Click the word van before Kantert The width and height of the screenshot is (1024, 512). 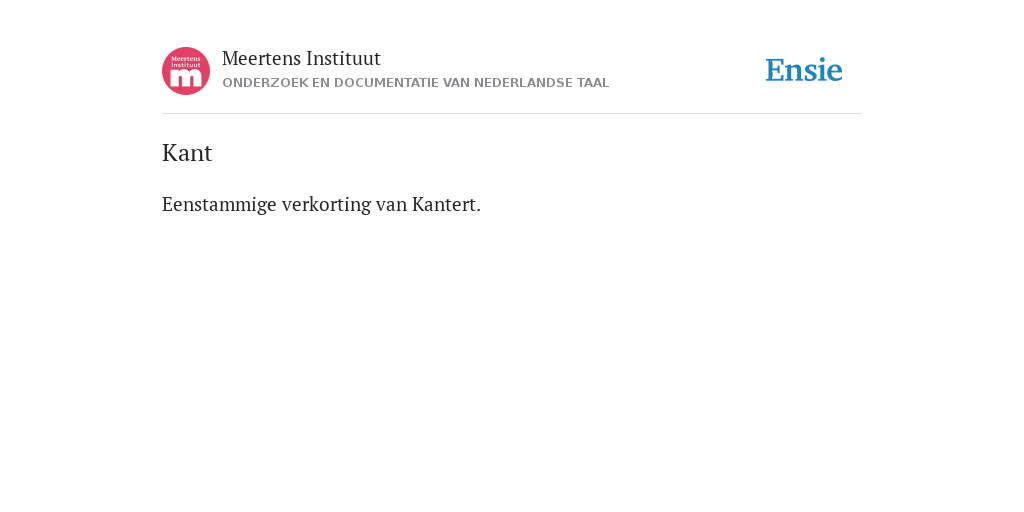pyautogui.click(x=391, y=206)
